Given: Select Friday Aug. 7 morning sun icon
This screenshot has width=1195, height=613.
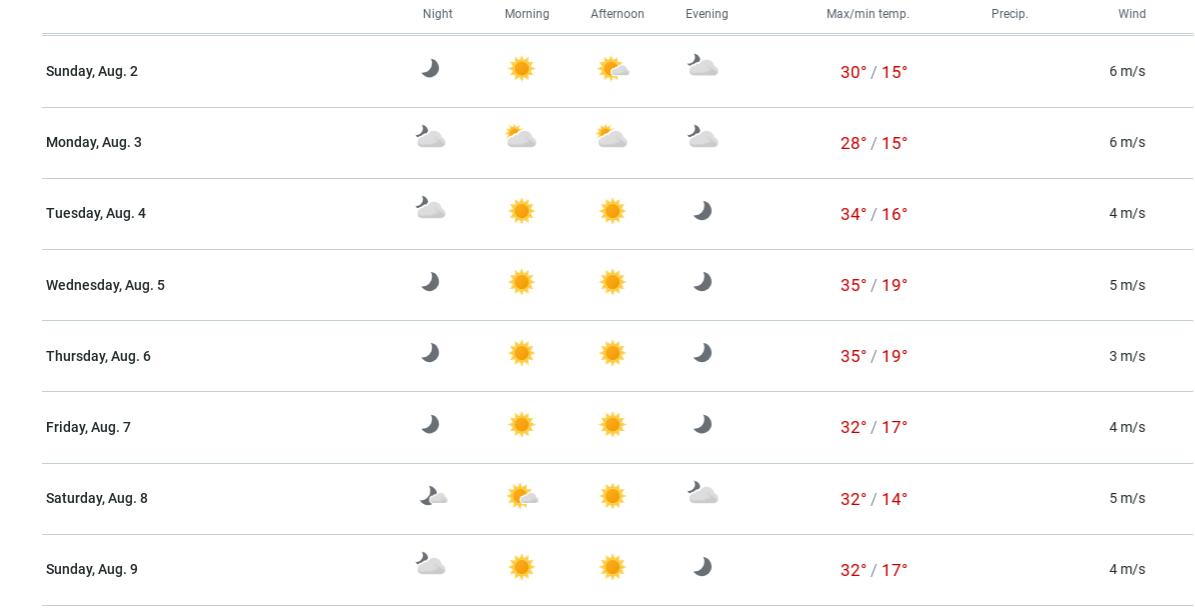Looking at the screenshot, I should click(x=521, y=425).
